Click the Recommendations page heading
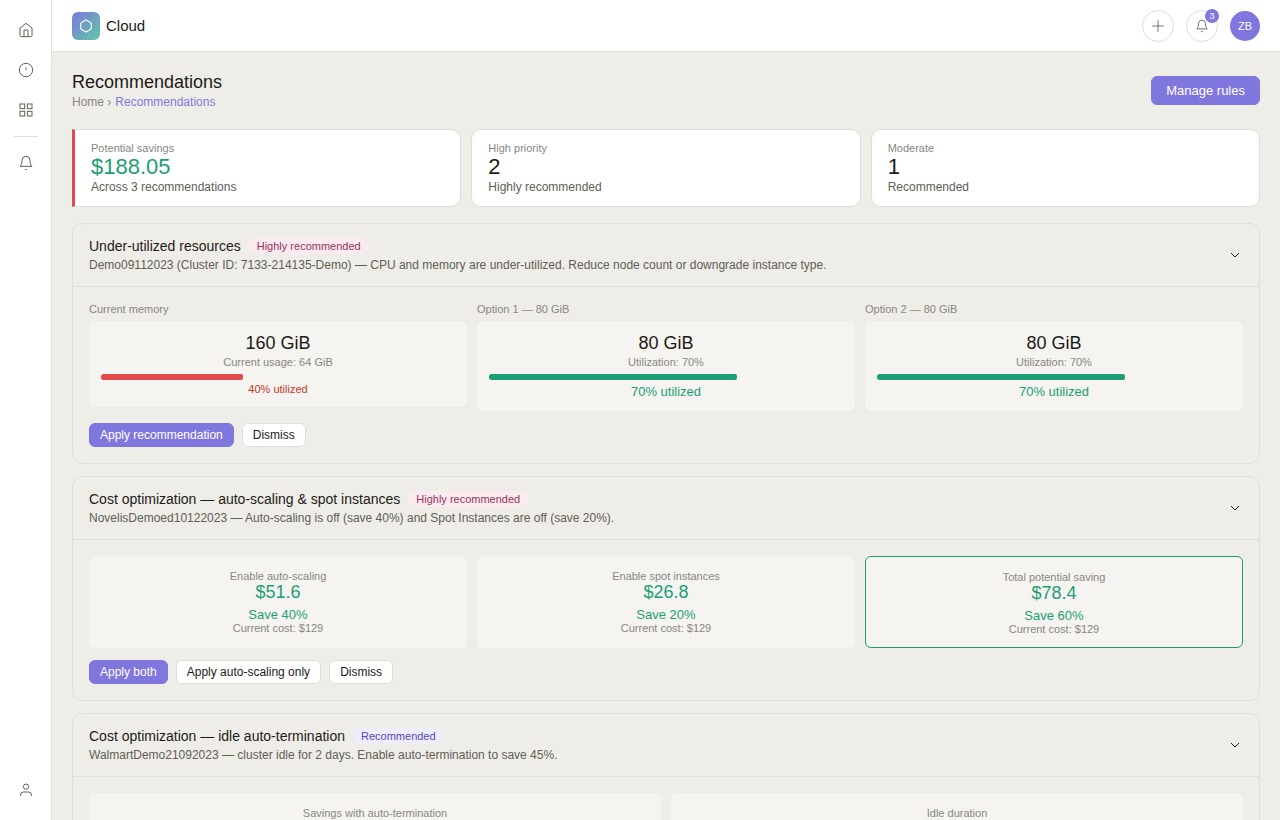1280x820 pixels. click(x=147, y=82)
